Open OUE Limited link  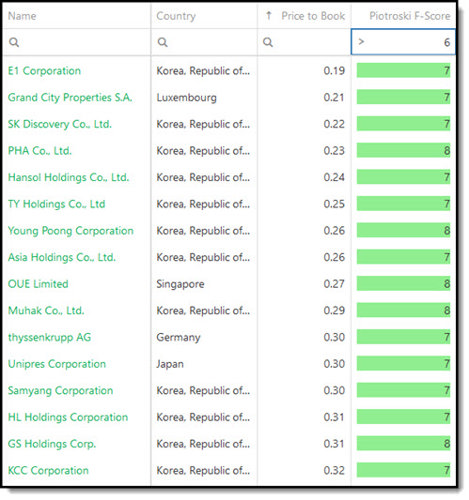point(38,284)
